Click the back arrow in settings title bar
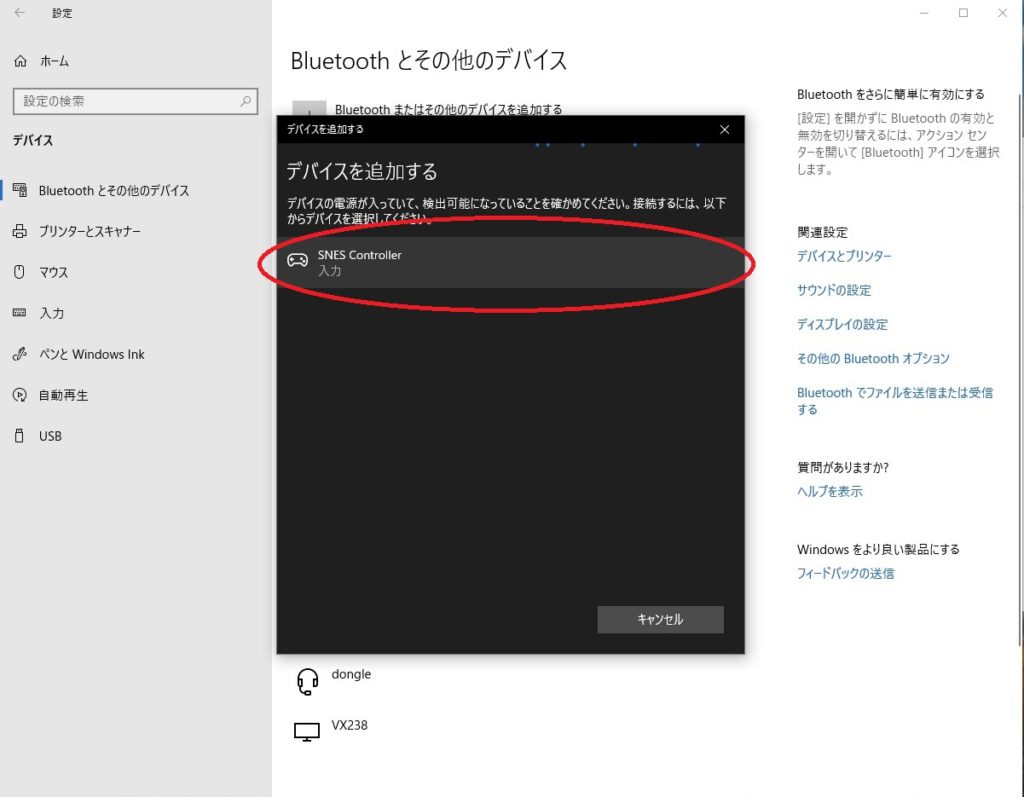The width and height of the screenshot is (1024, 797). 20,13
